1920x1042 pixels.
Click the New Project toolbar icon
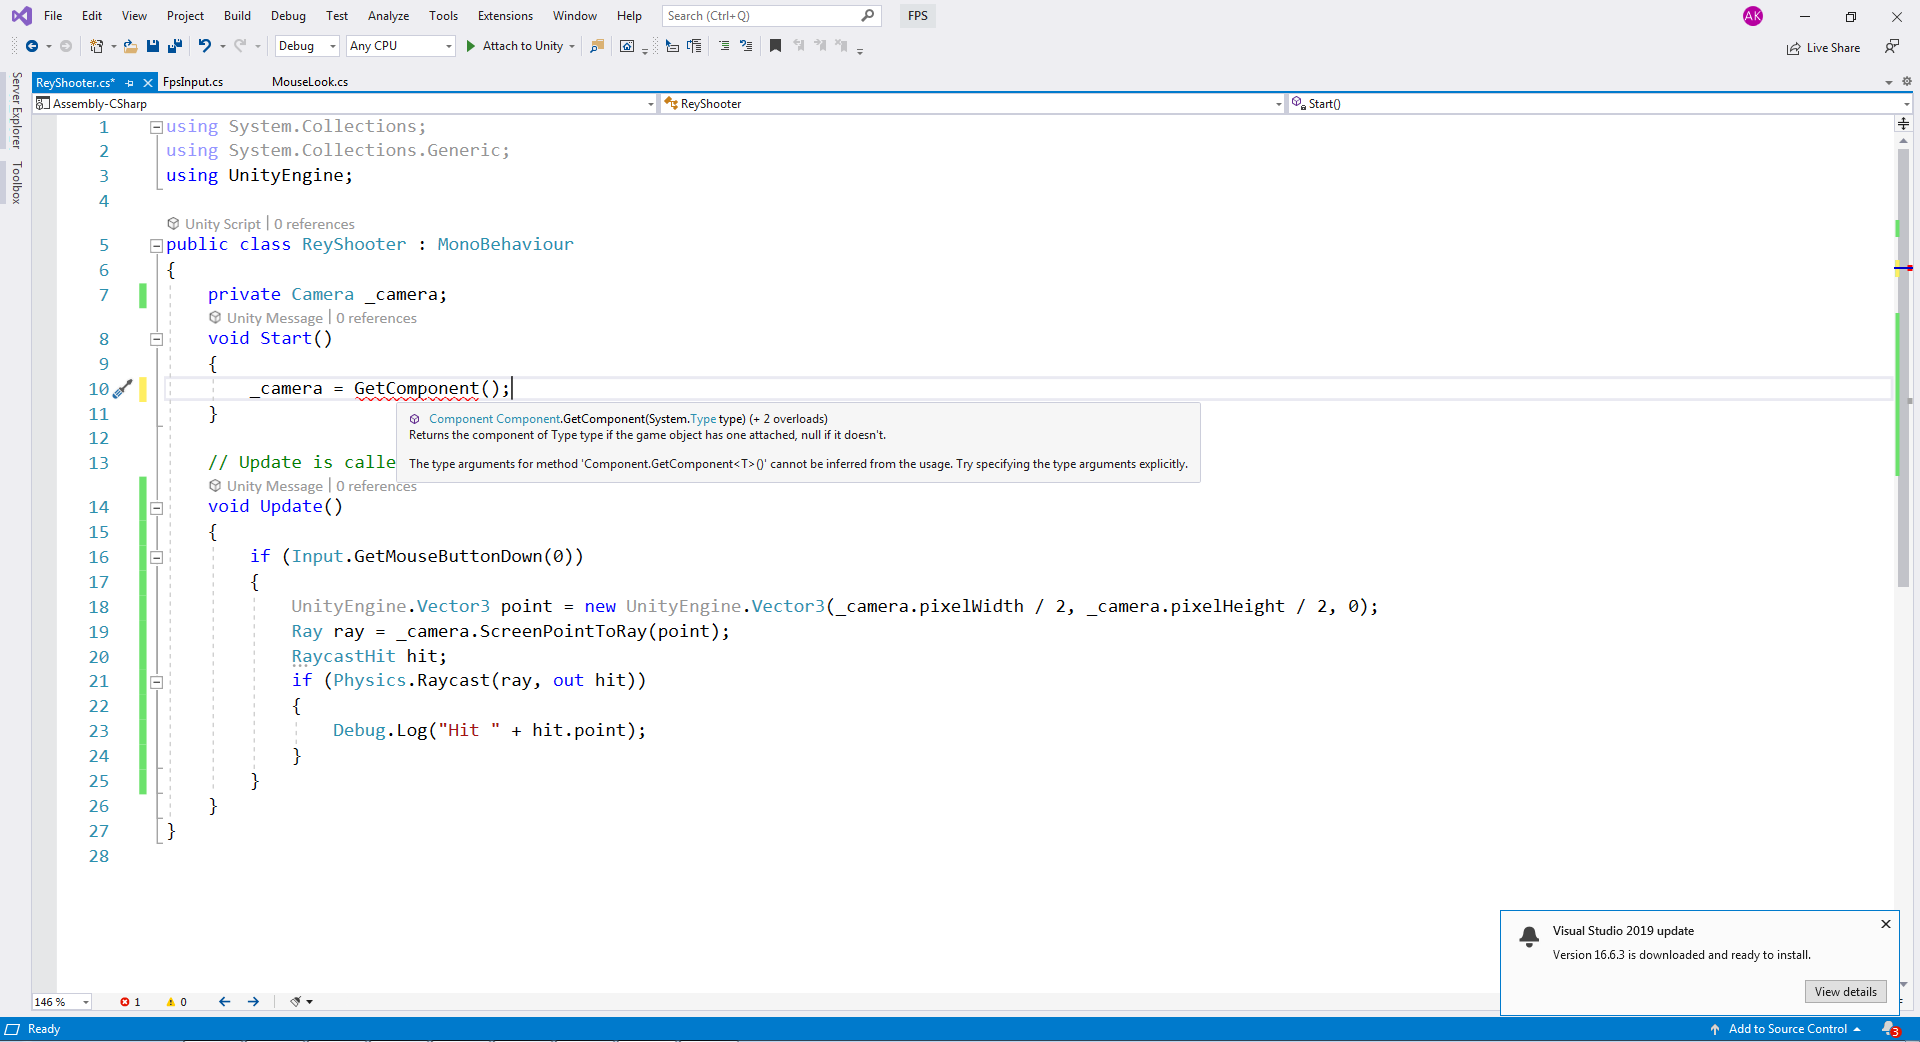[x=96, y=46]
